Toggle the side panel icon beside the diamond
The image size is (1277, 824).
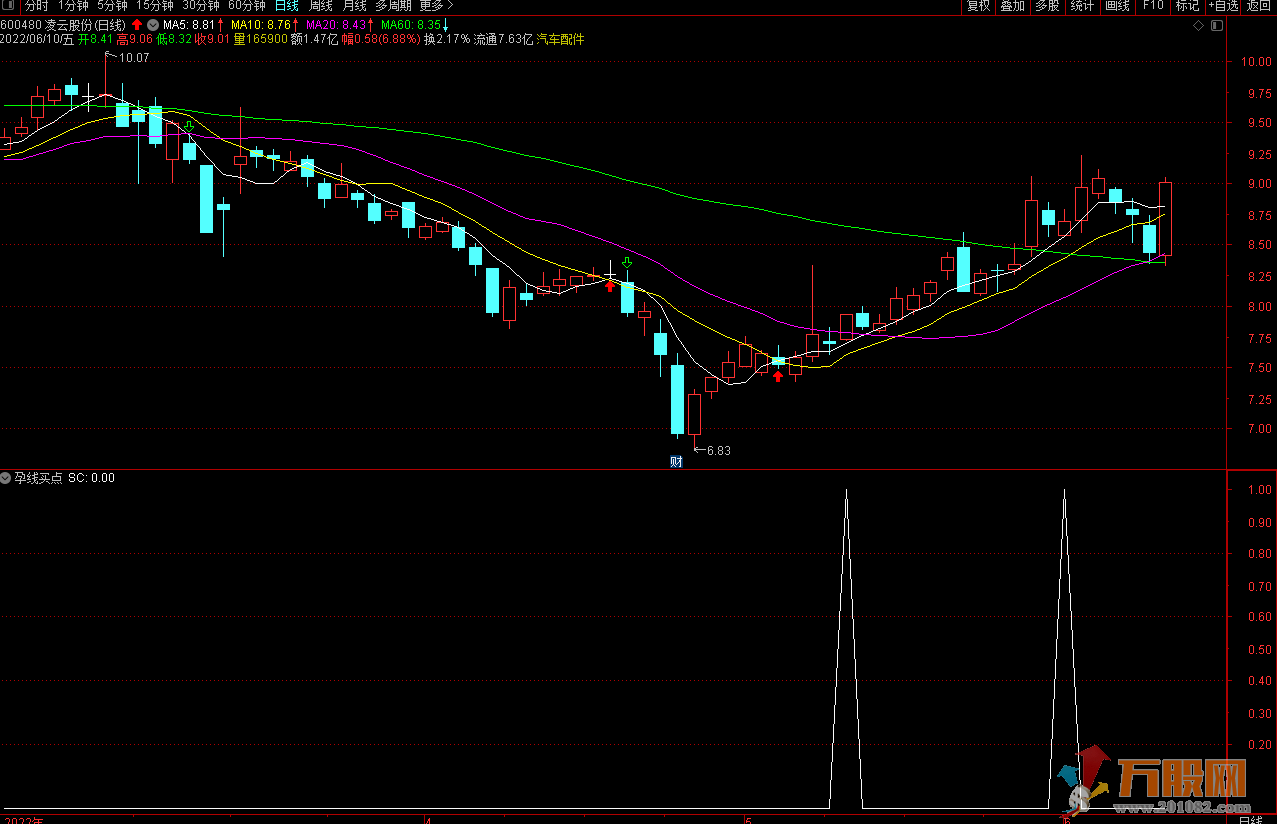coord(1215,25)
